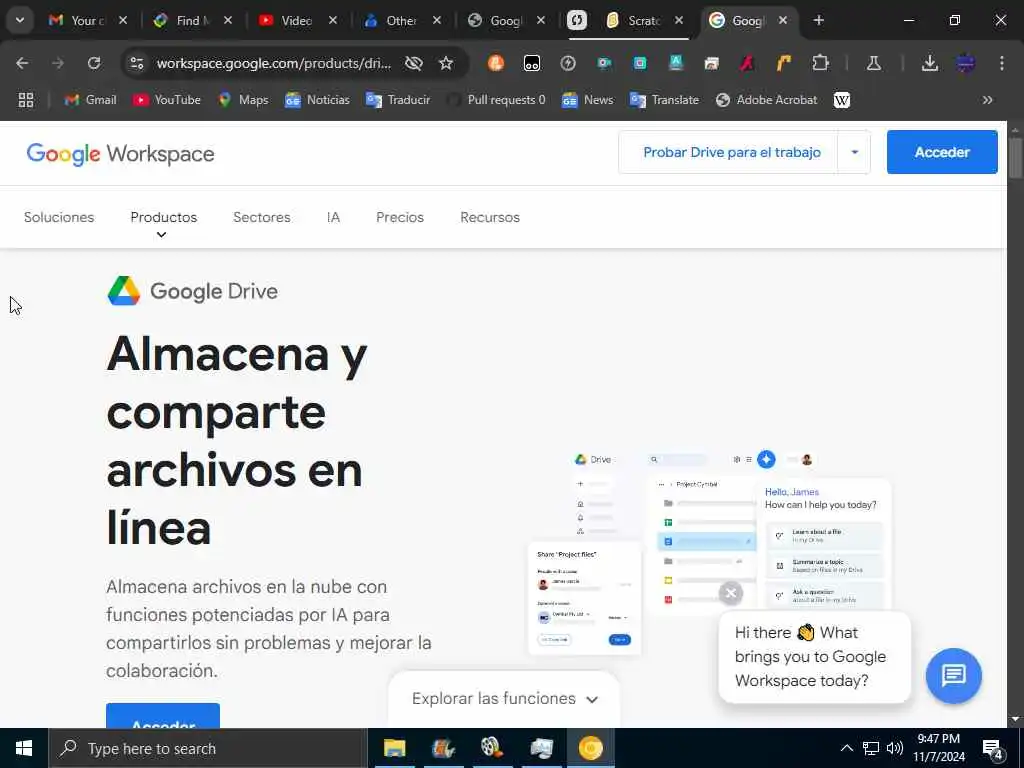Screen dimensions: 1024x768
Task: Open Chrome three-dot menu
Action: coord(1002,63)
